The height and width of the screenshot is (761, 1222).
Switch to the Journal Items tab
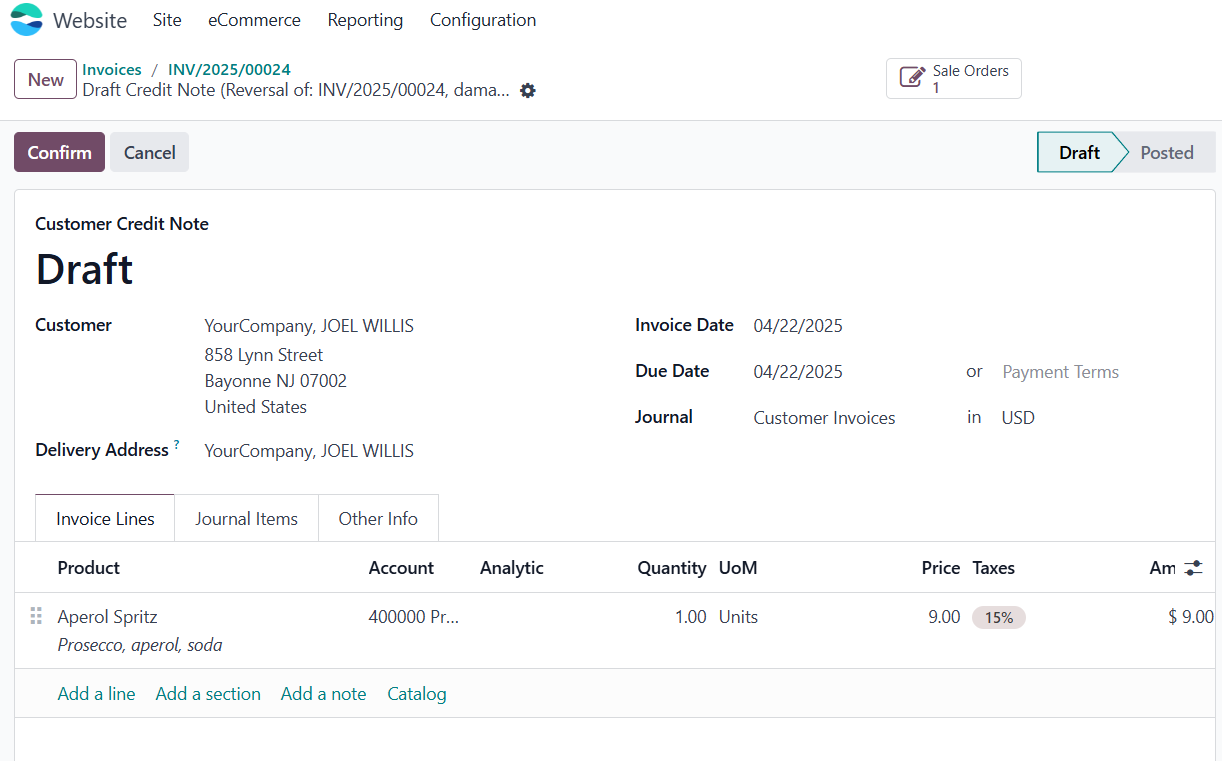[246, 519]
